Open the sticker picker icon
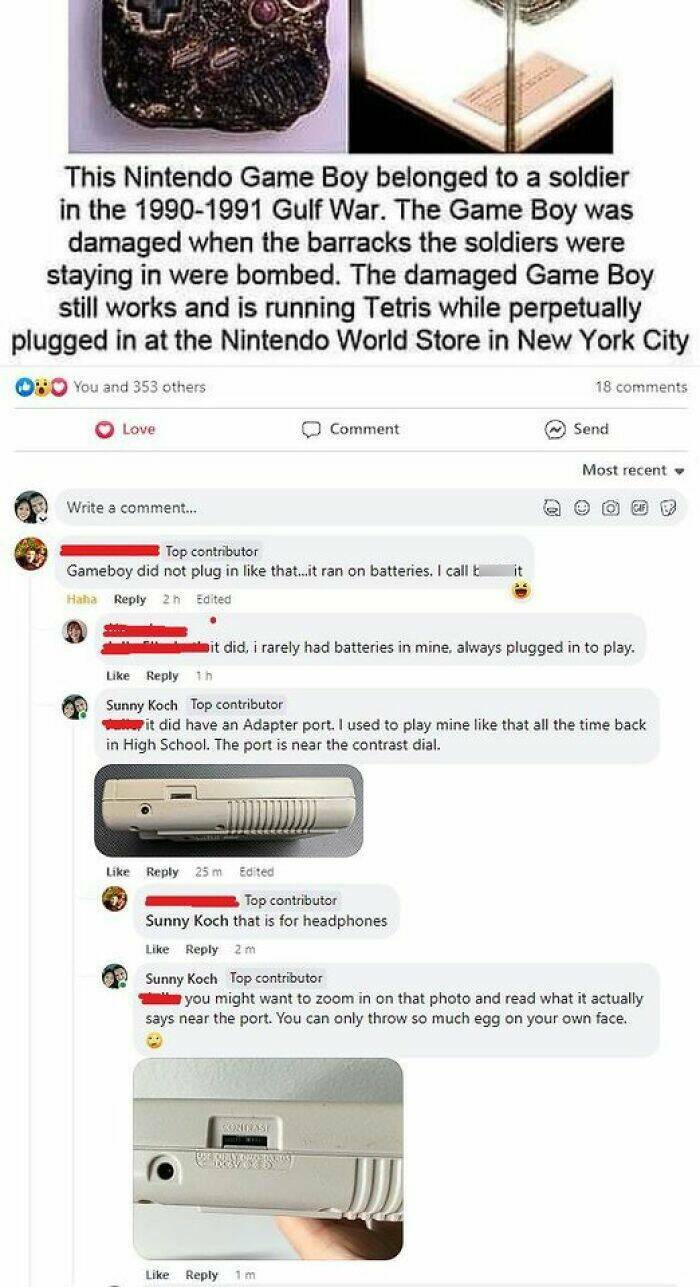This screenshot has height=1287, width=700. coord(668,508)
